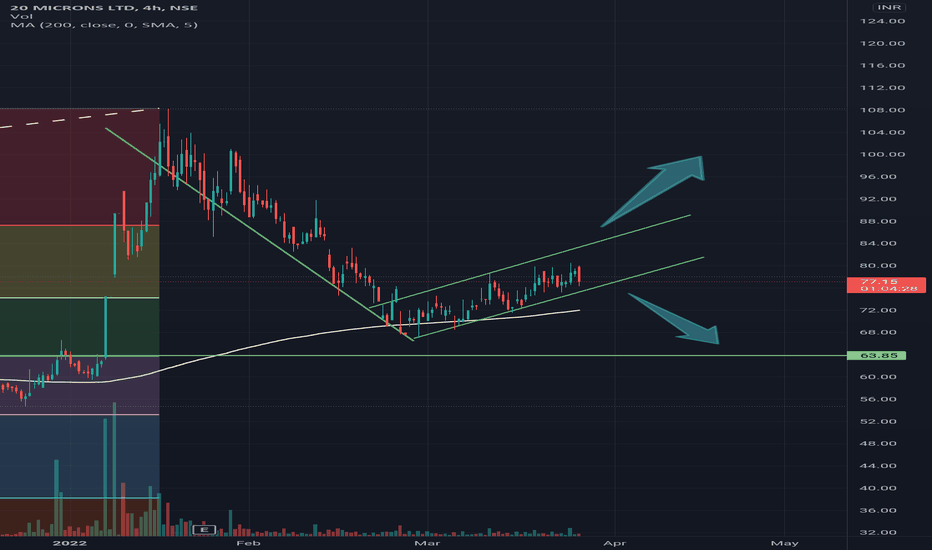Click the Apr label on time axis
This screenshot has width=932, height=550.
615,543
